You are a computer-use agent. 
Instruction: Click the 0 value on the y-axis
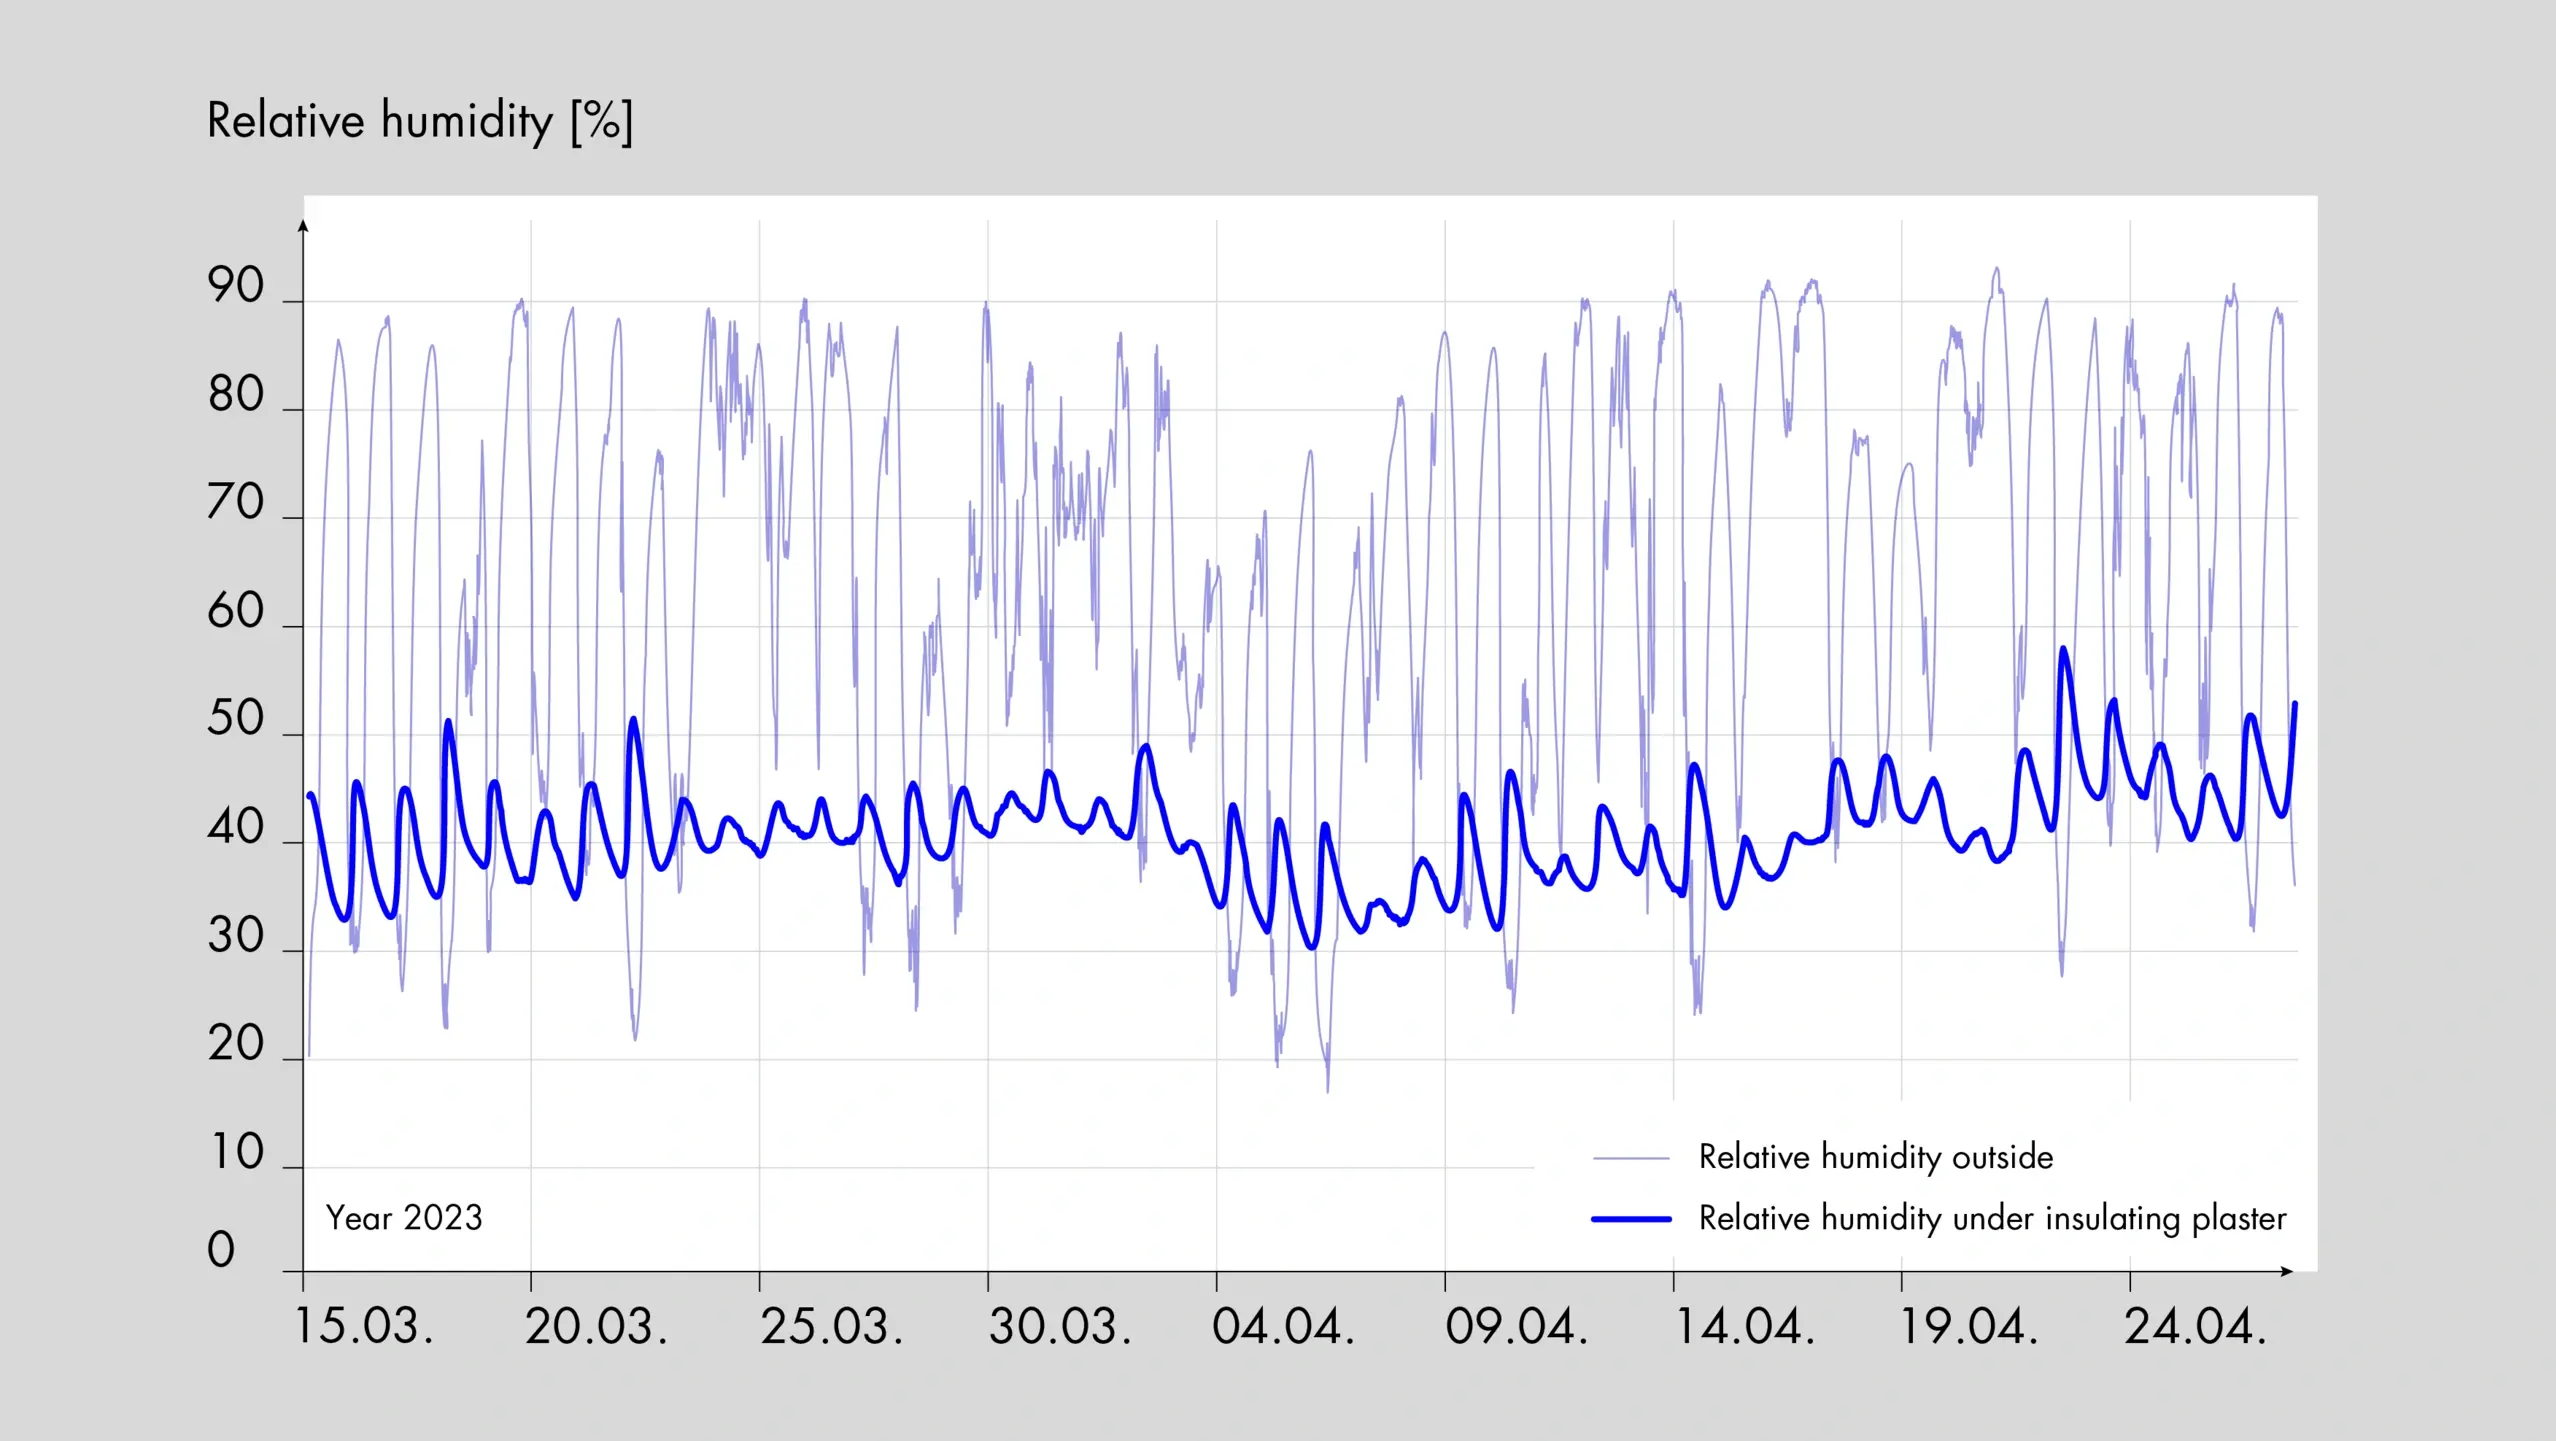225,1250
